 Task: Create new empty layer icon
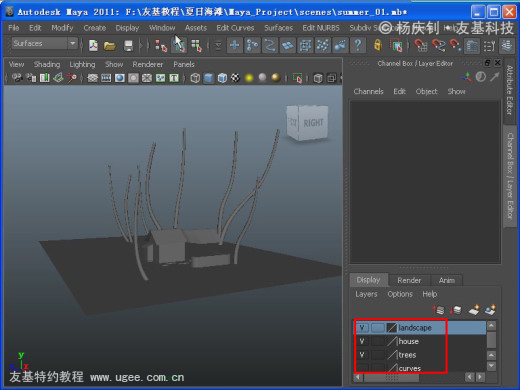tap(474, 310)
